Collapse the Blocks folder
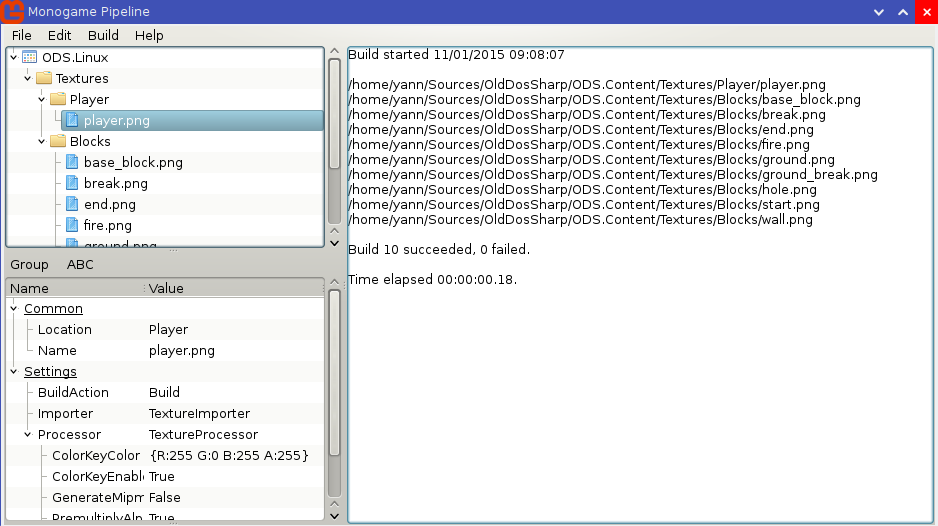This screenshot has width=938, height=526. [x=42, y=141]
